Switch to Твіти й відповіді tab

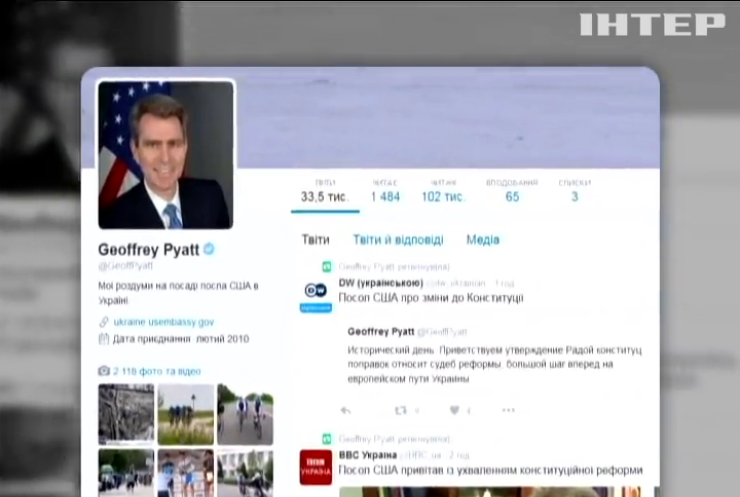[398, 240]
